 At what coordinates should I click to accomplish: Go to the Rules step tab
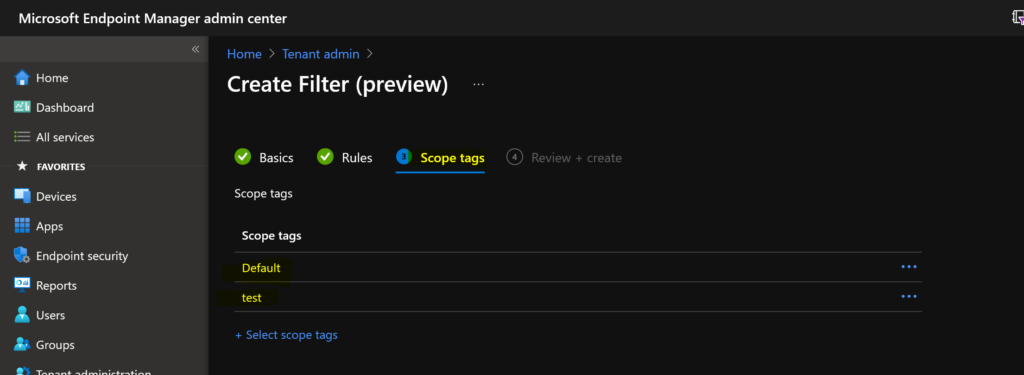tap(345, 157)
